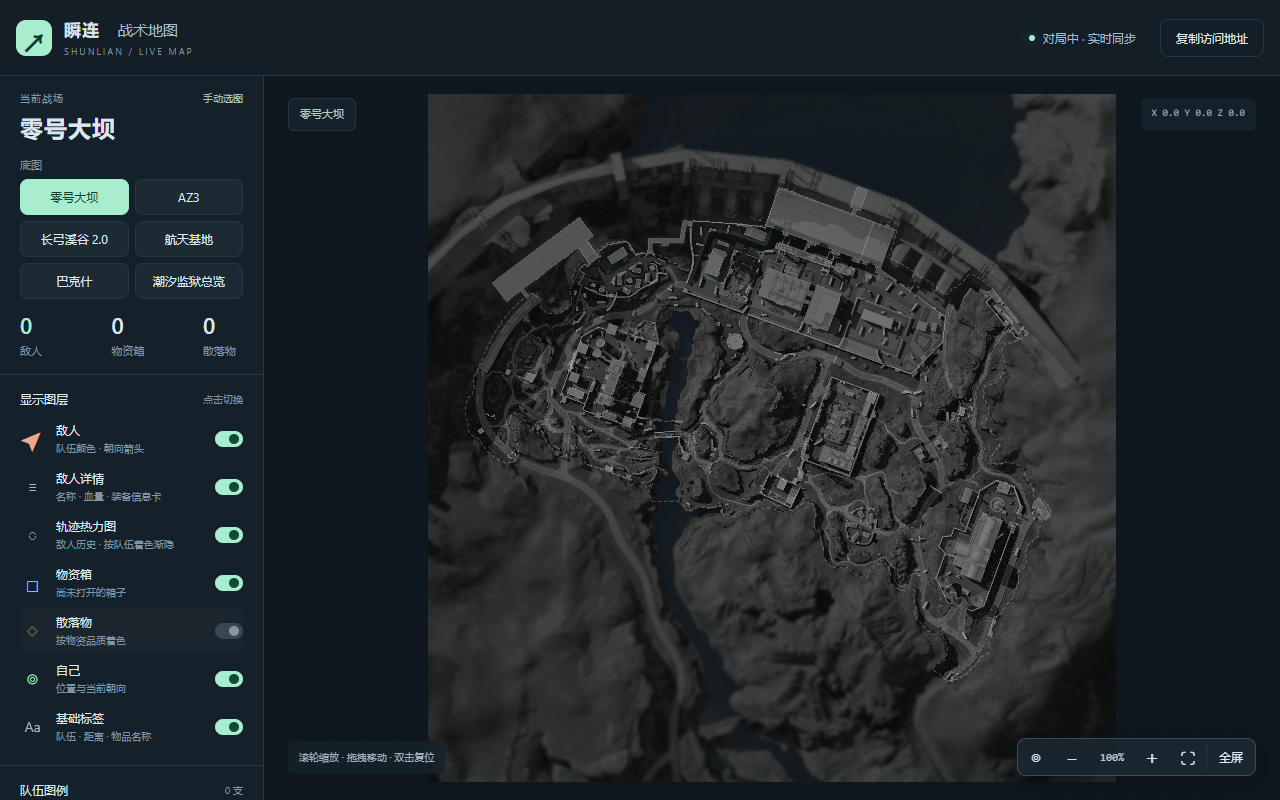Click the 零号大坝 map label chip

click(x=322, y=114)
